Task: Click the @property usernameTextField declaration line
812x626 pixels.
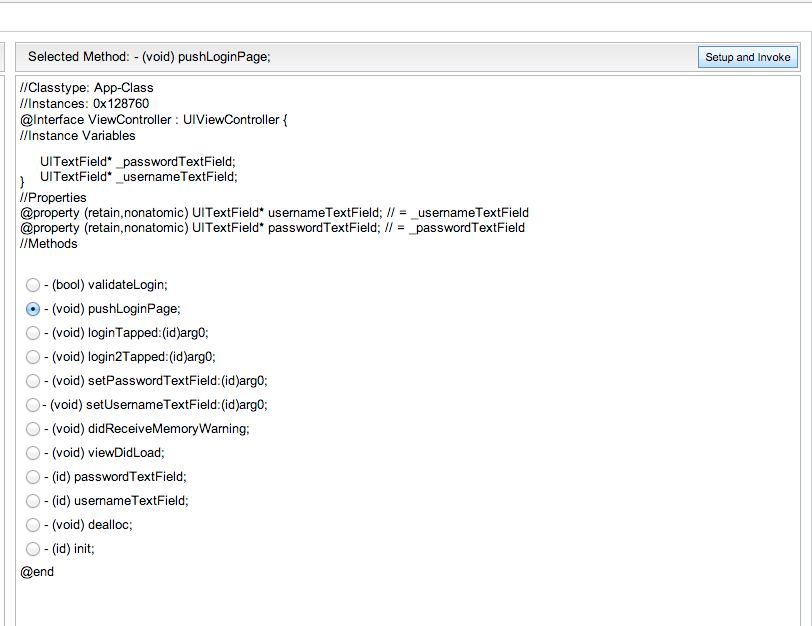Action: click(274, 212)
